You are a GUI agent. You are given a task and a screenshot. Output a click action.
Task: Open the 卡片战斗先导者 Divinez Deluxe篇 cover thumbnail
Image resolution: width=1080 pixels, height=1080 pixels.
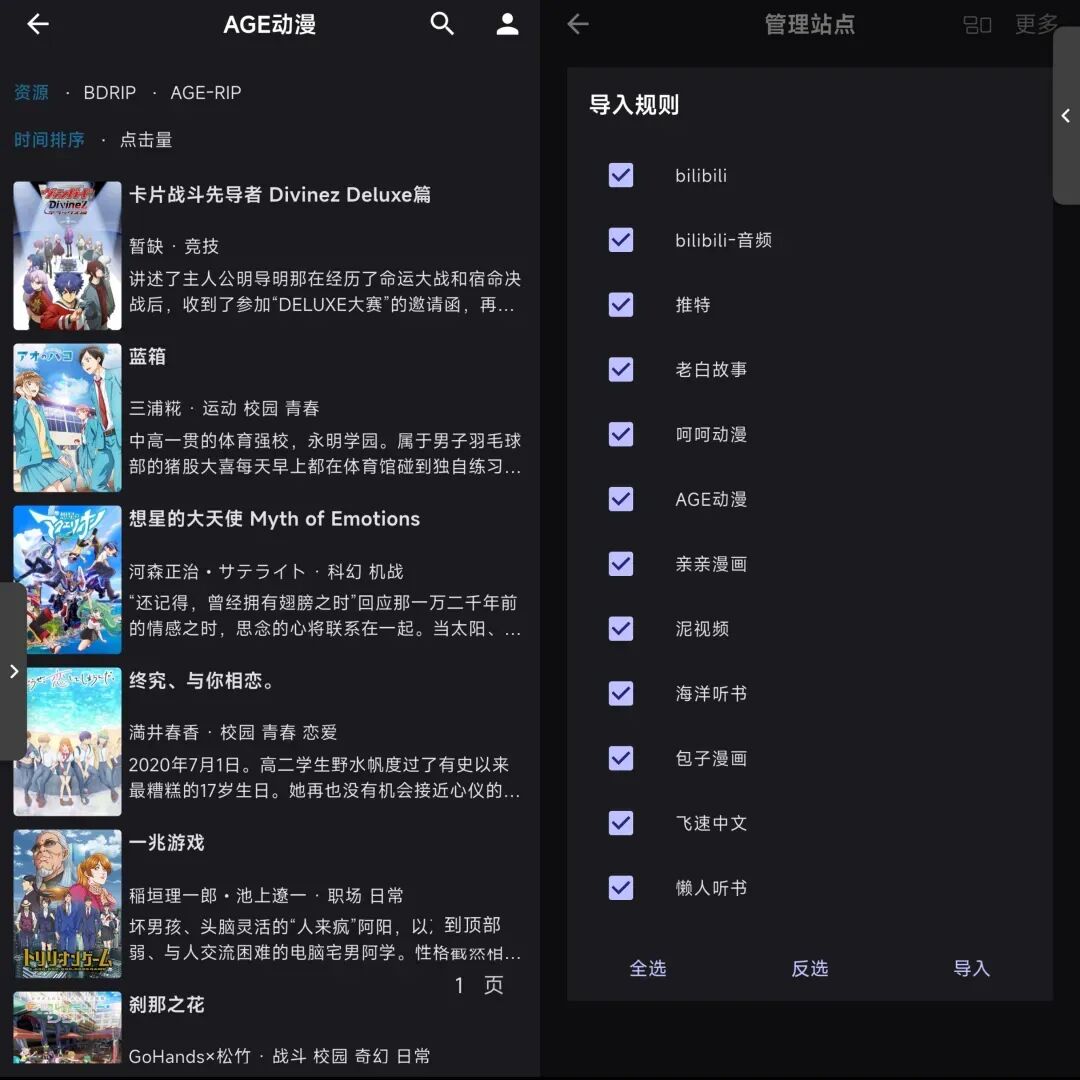point(68,256)
